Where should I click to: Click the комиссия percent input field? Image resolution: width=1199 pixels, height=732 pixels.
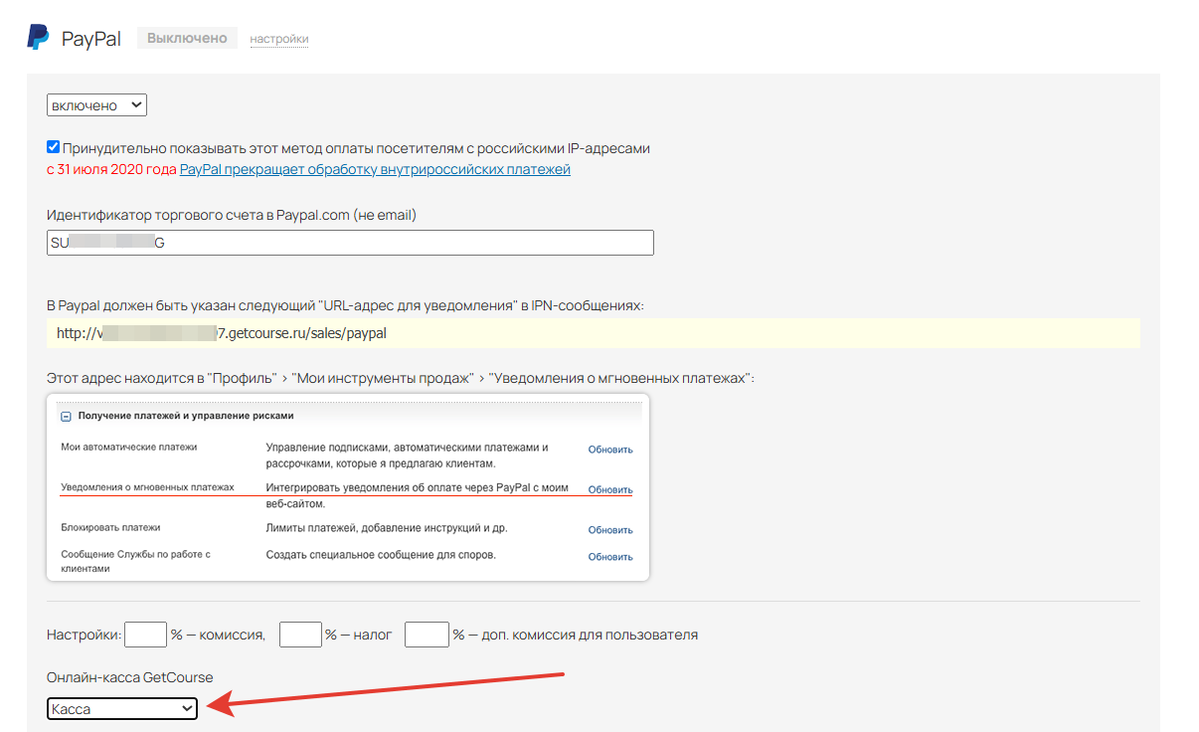pyautogui.click(x=145, y=634)
